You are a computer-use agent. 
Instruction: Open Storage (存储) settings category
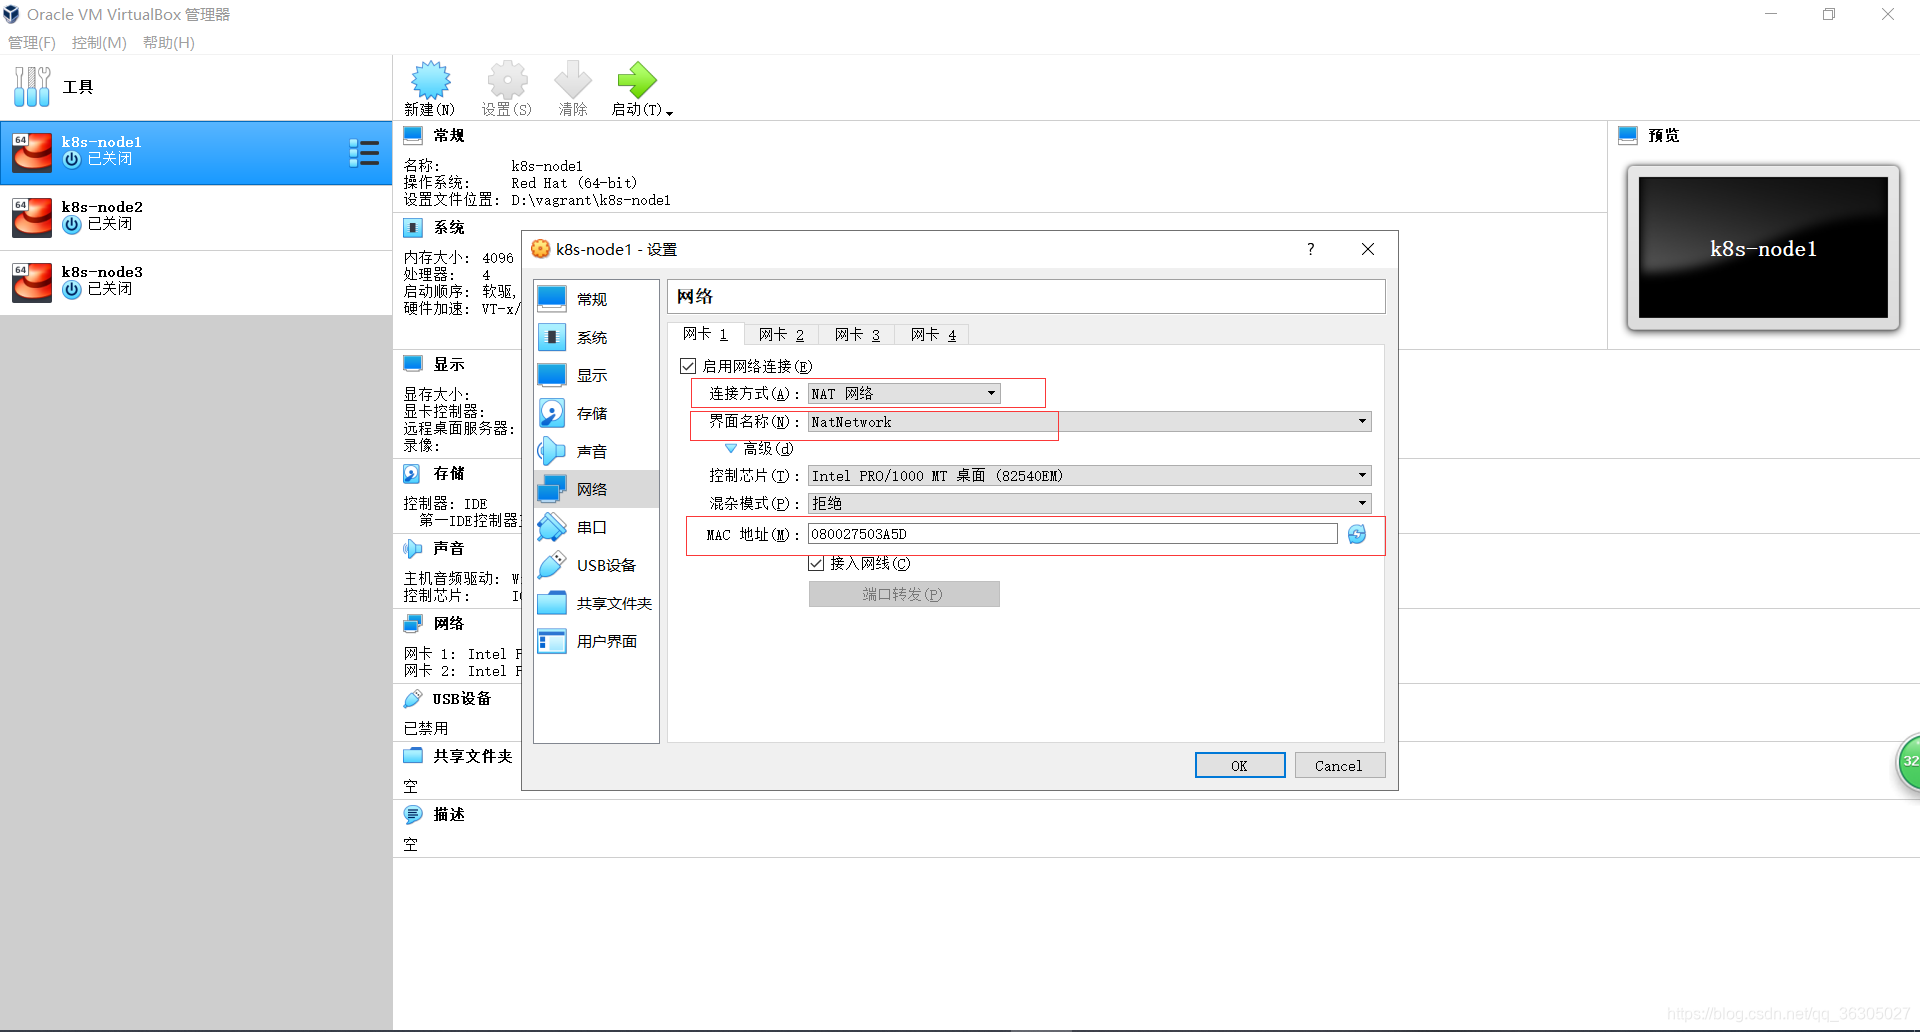(x=596, y=413)
